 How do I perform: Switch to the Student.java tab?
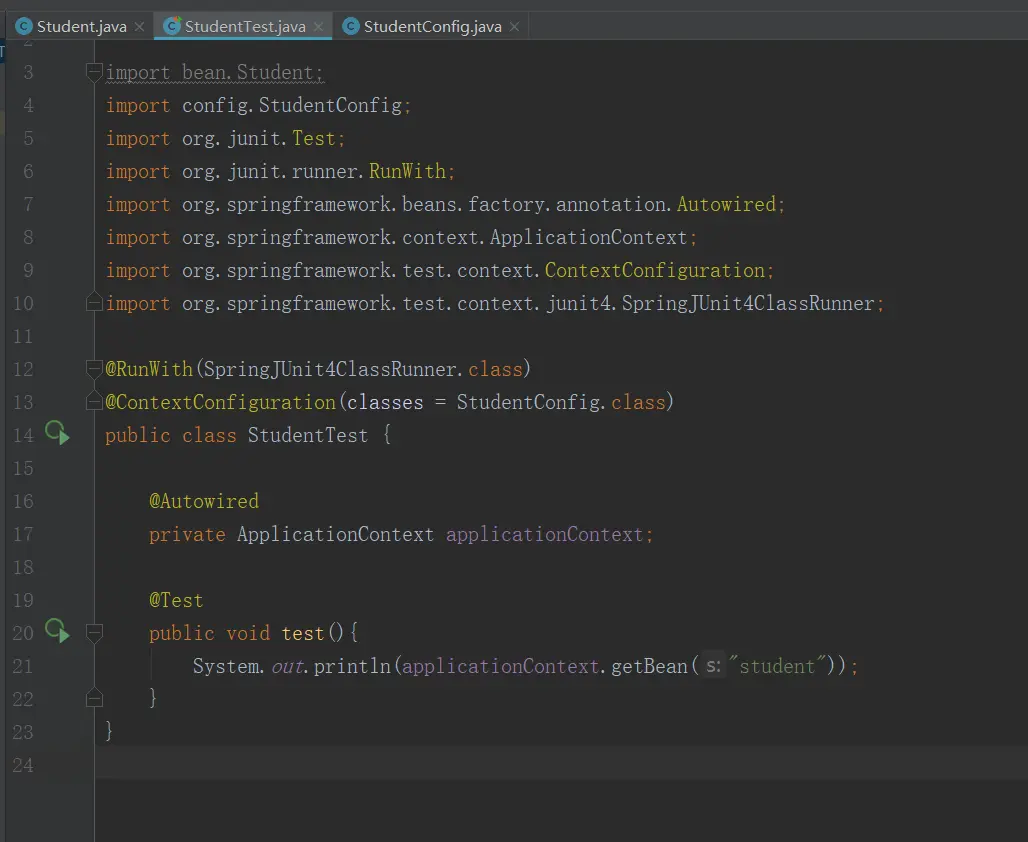[x=81, y=27]
